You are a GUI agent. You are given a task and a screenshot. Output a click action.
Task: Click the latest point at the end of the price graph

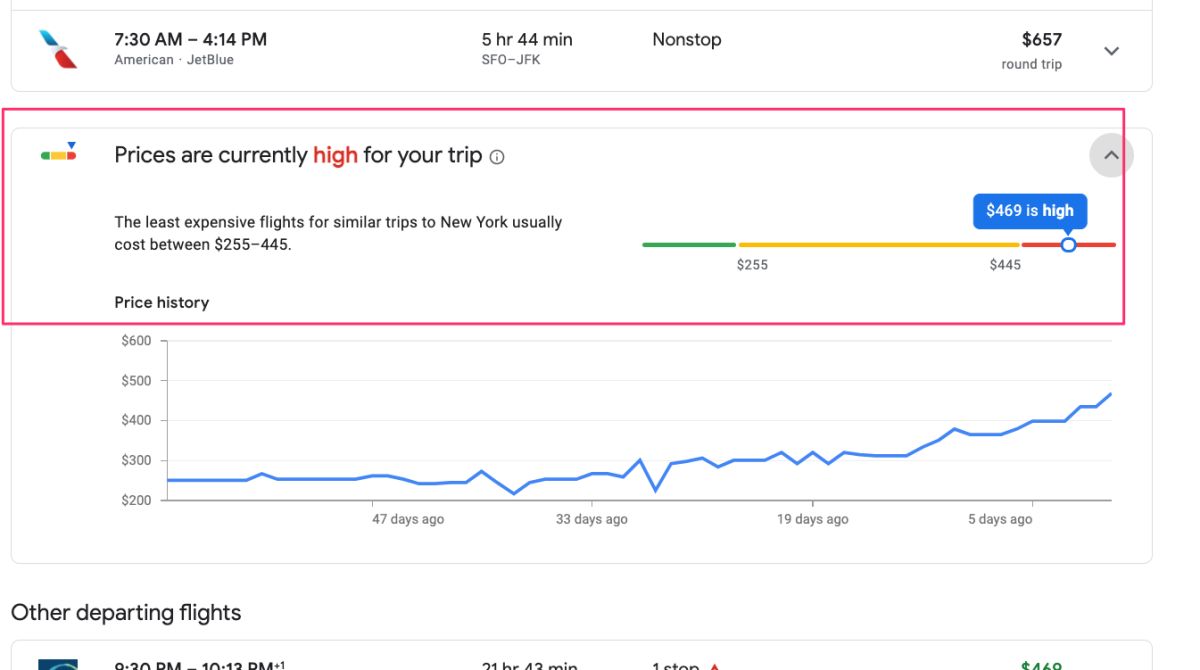pyautogui.click(x=1110, y=394)
